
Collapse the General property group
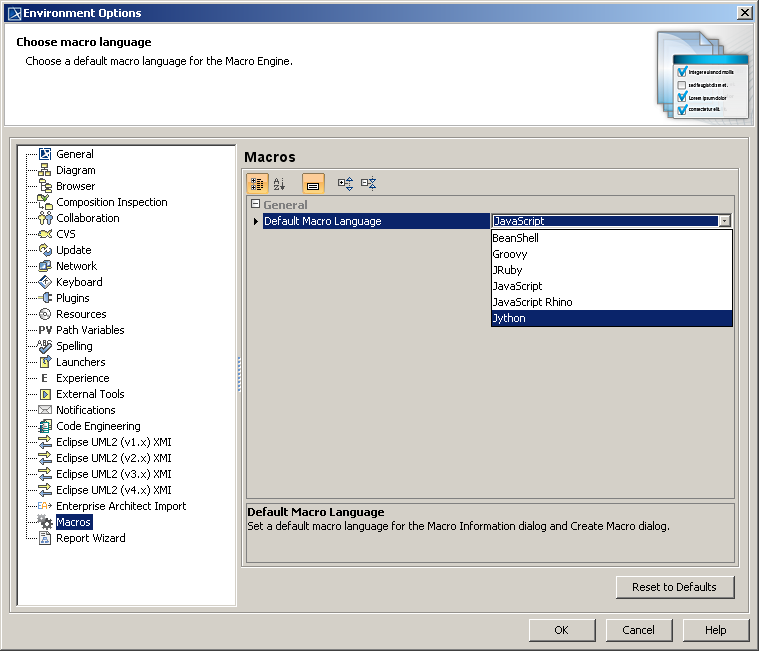256,205
